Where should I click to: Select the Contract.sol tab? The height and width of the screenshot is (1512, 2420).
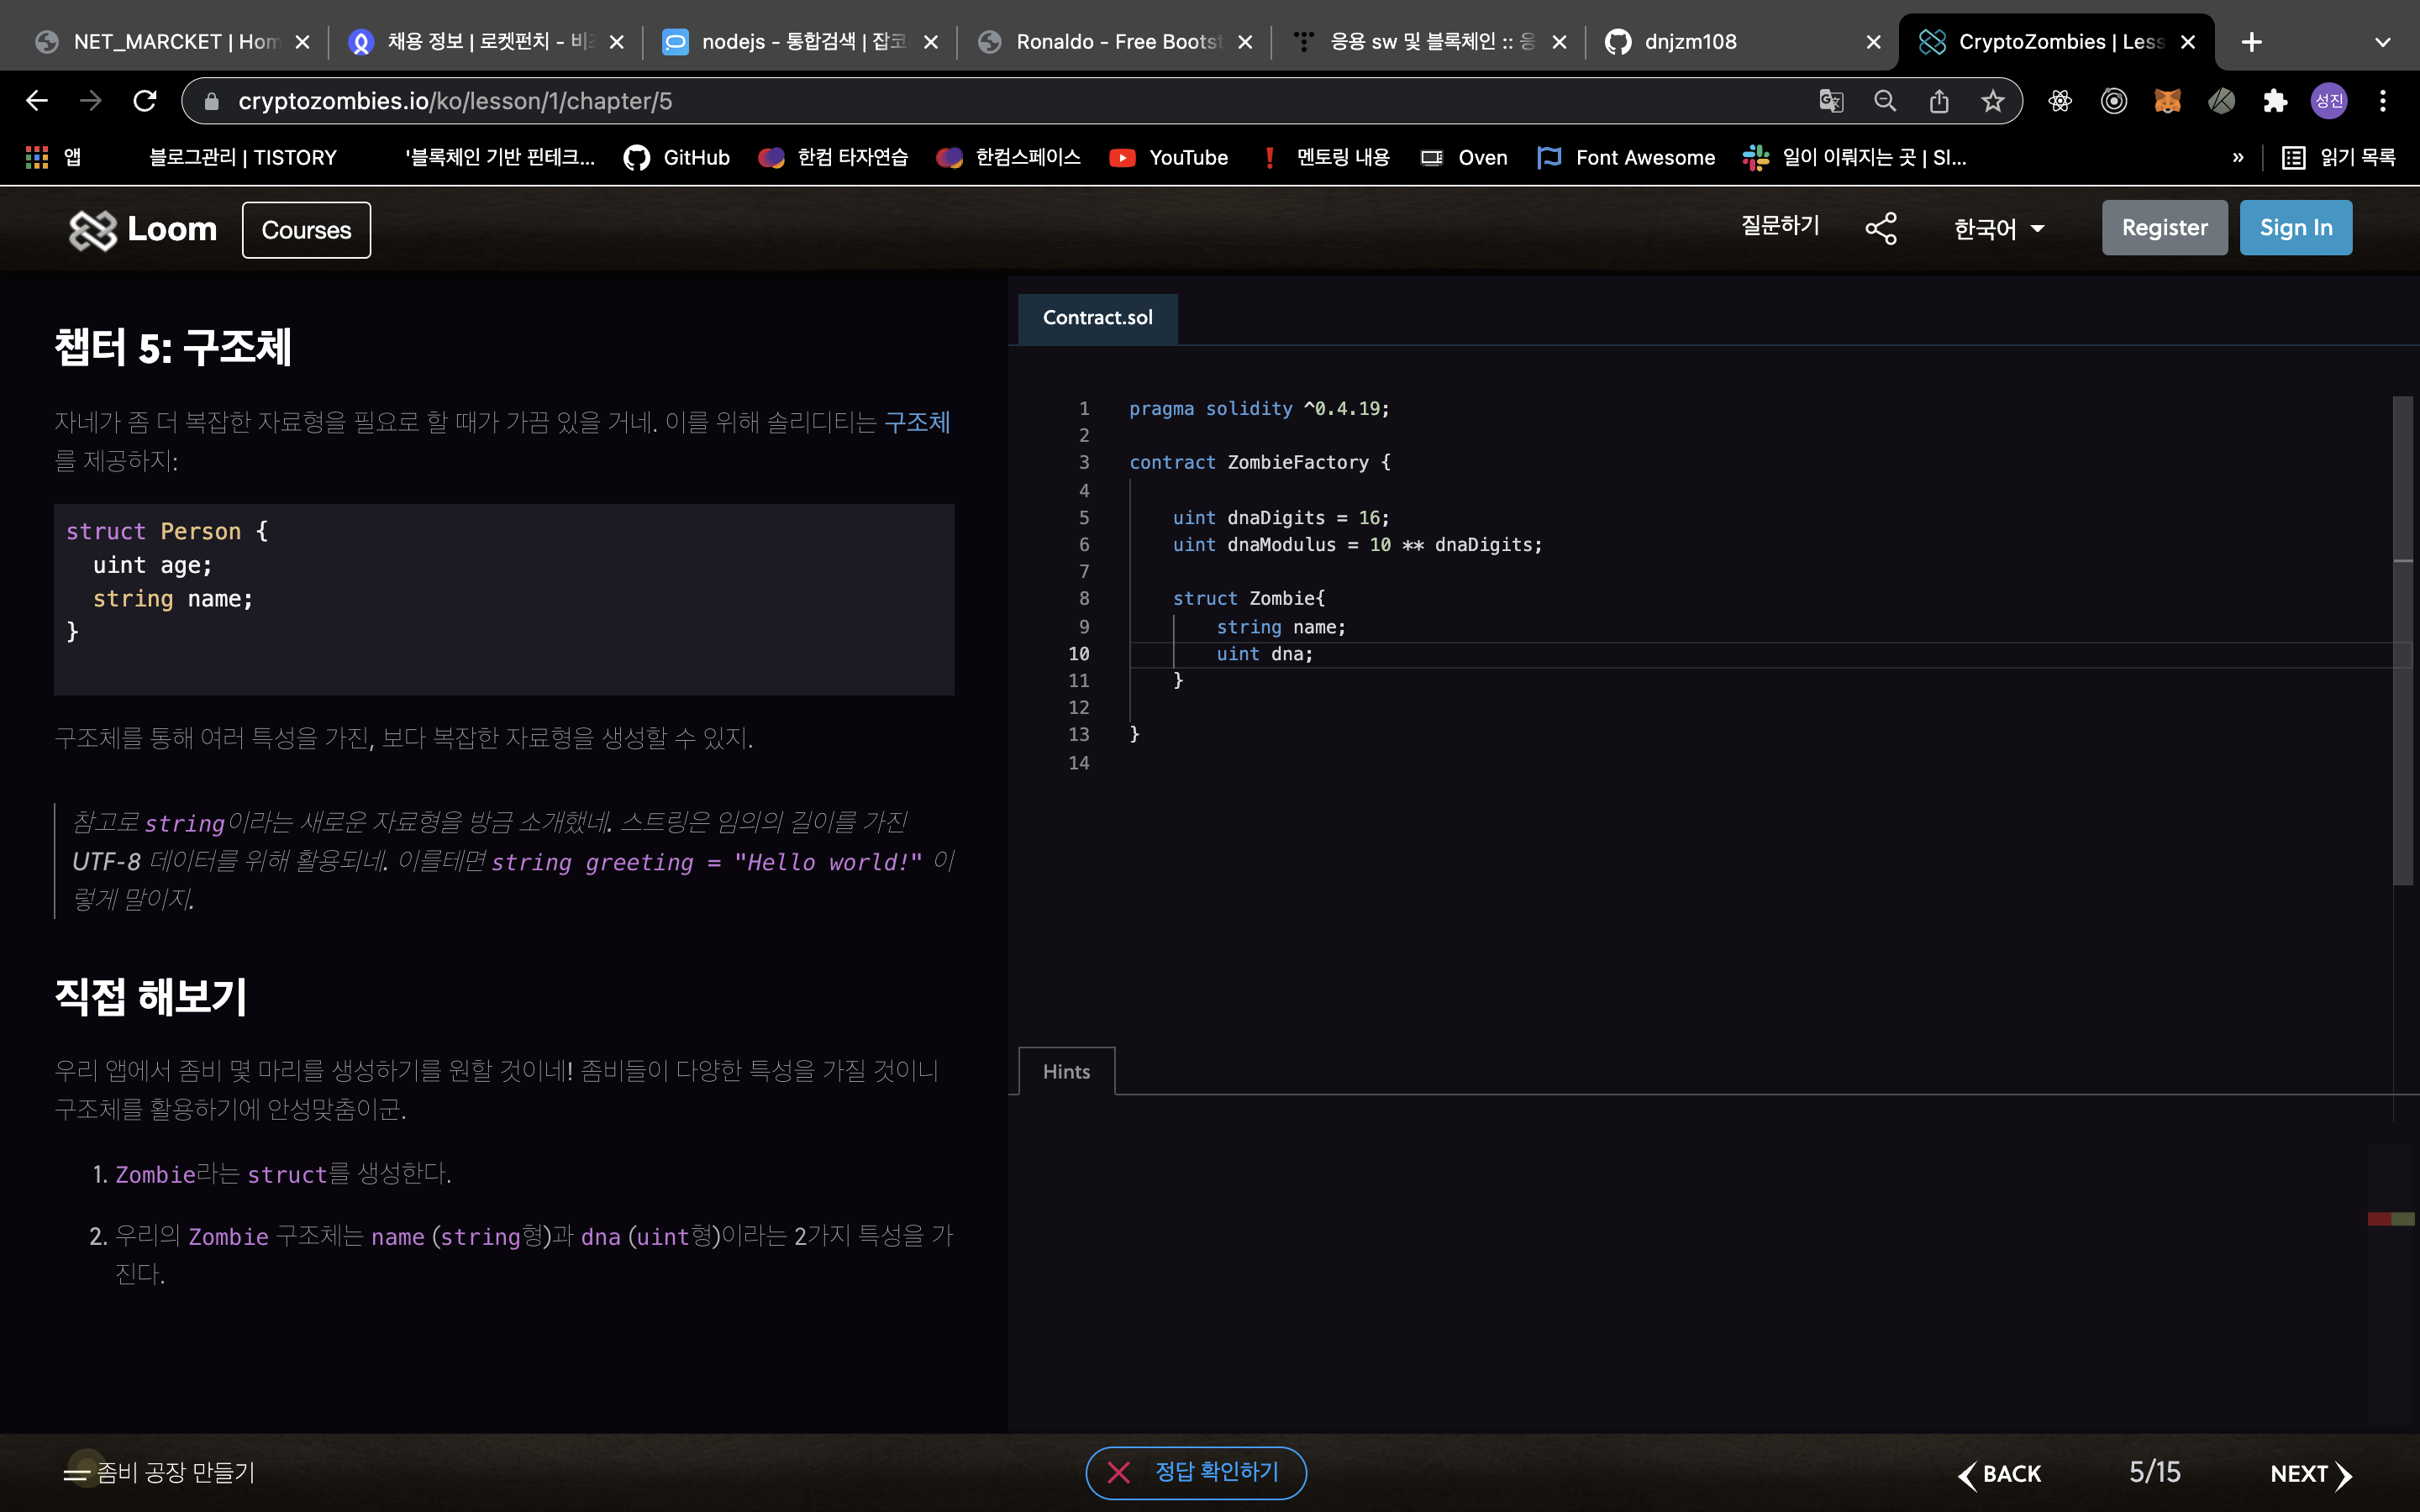(1097, 318)
